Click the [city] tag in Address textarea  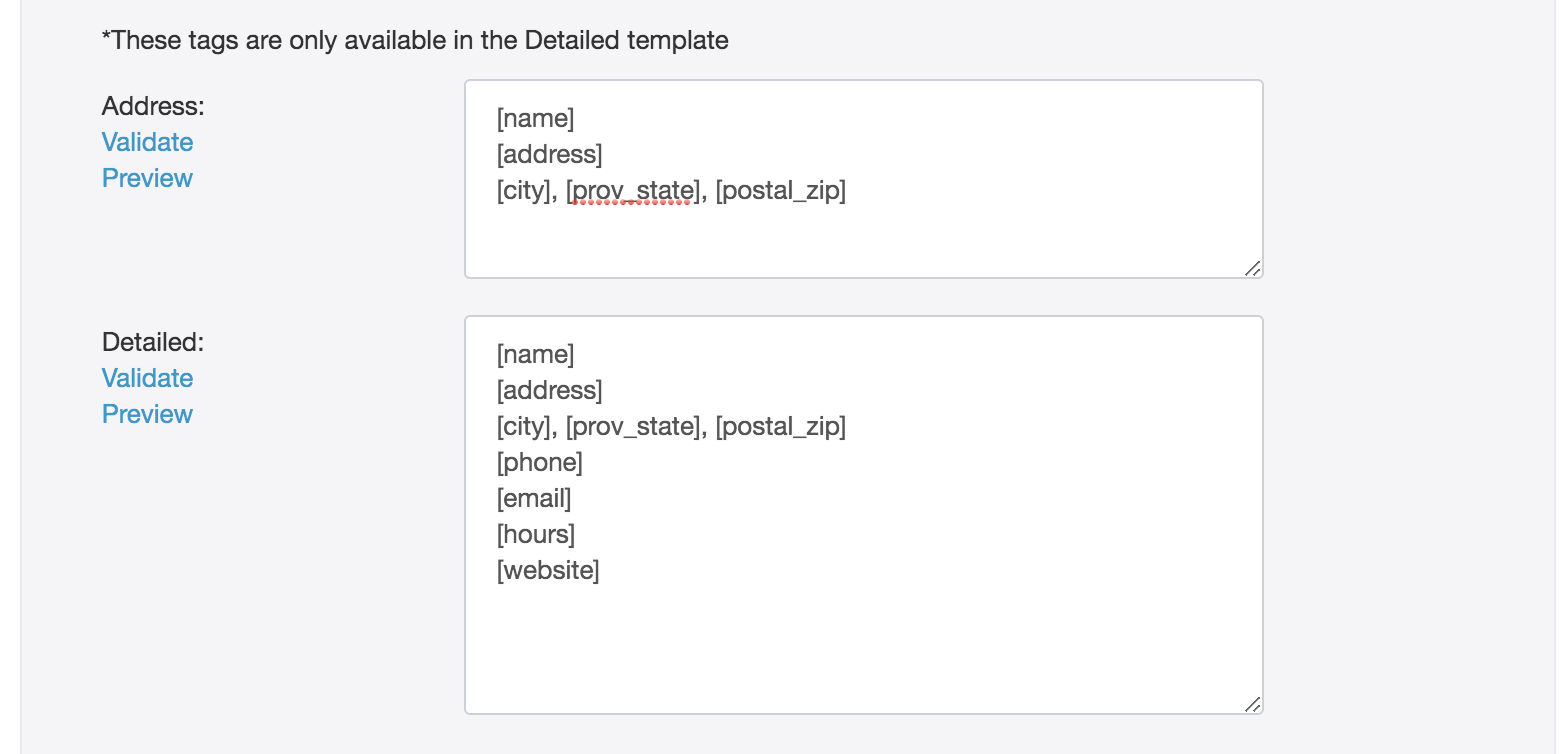coord(524,191)
